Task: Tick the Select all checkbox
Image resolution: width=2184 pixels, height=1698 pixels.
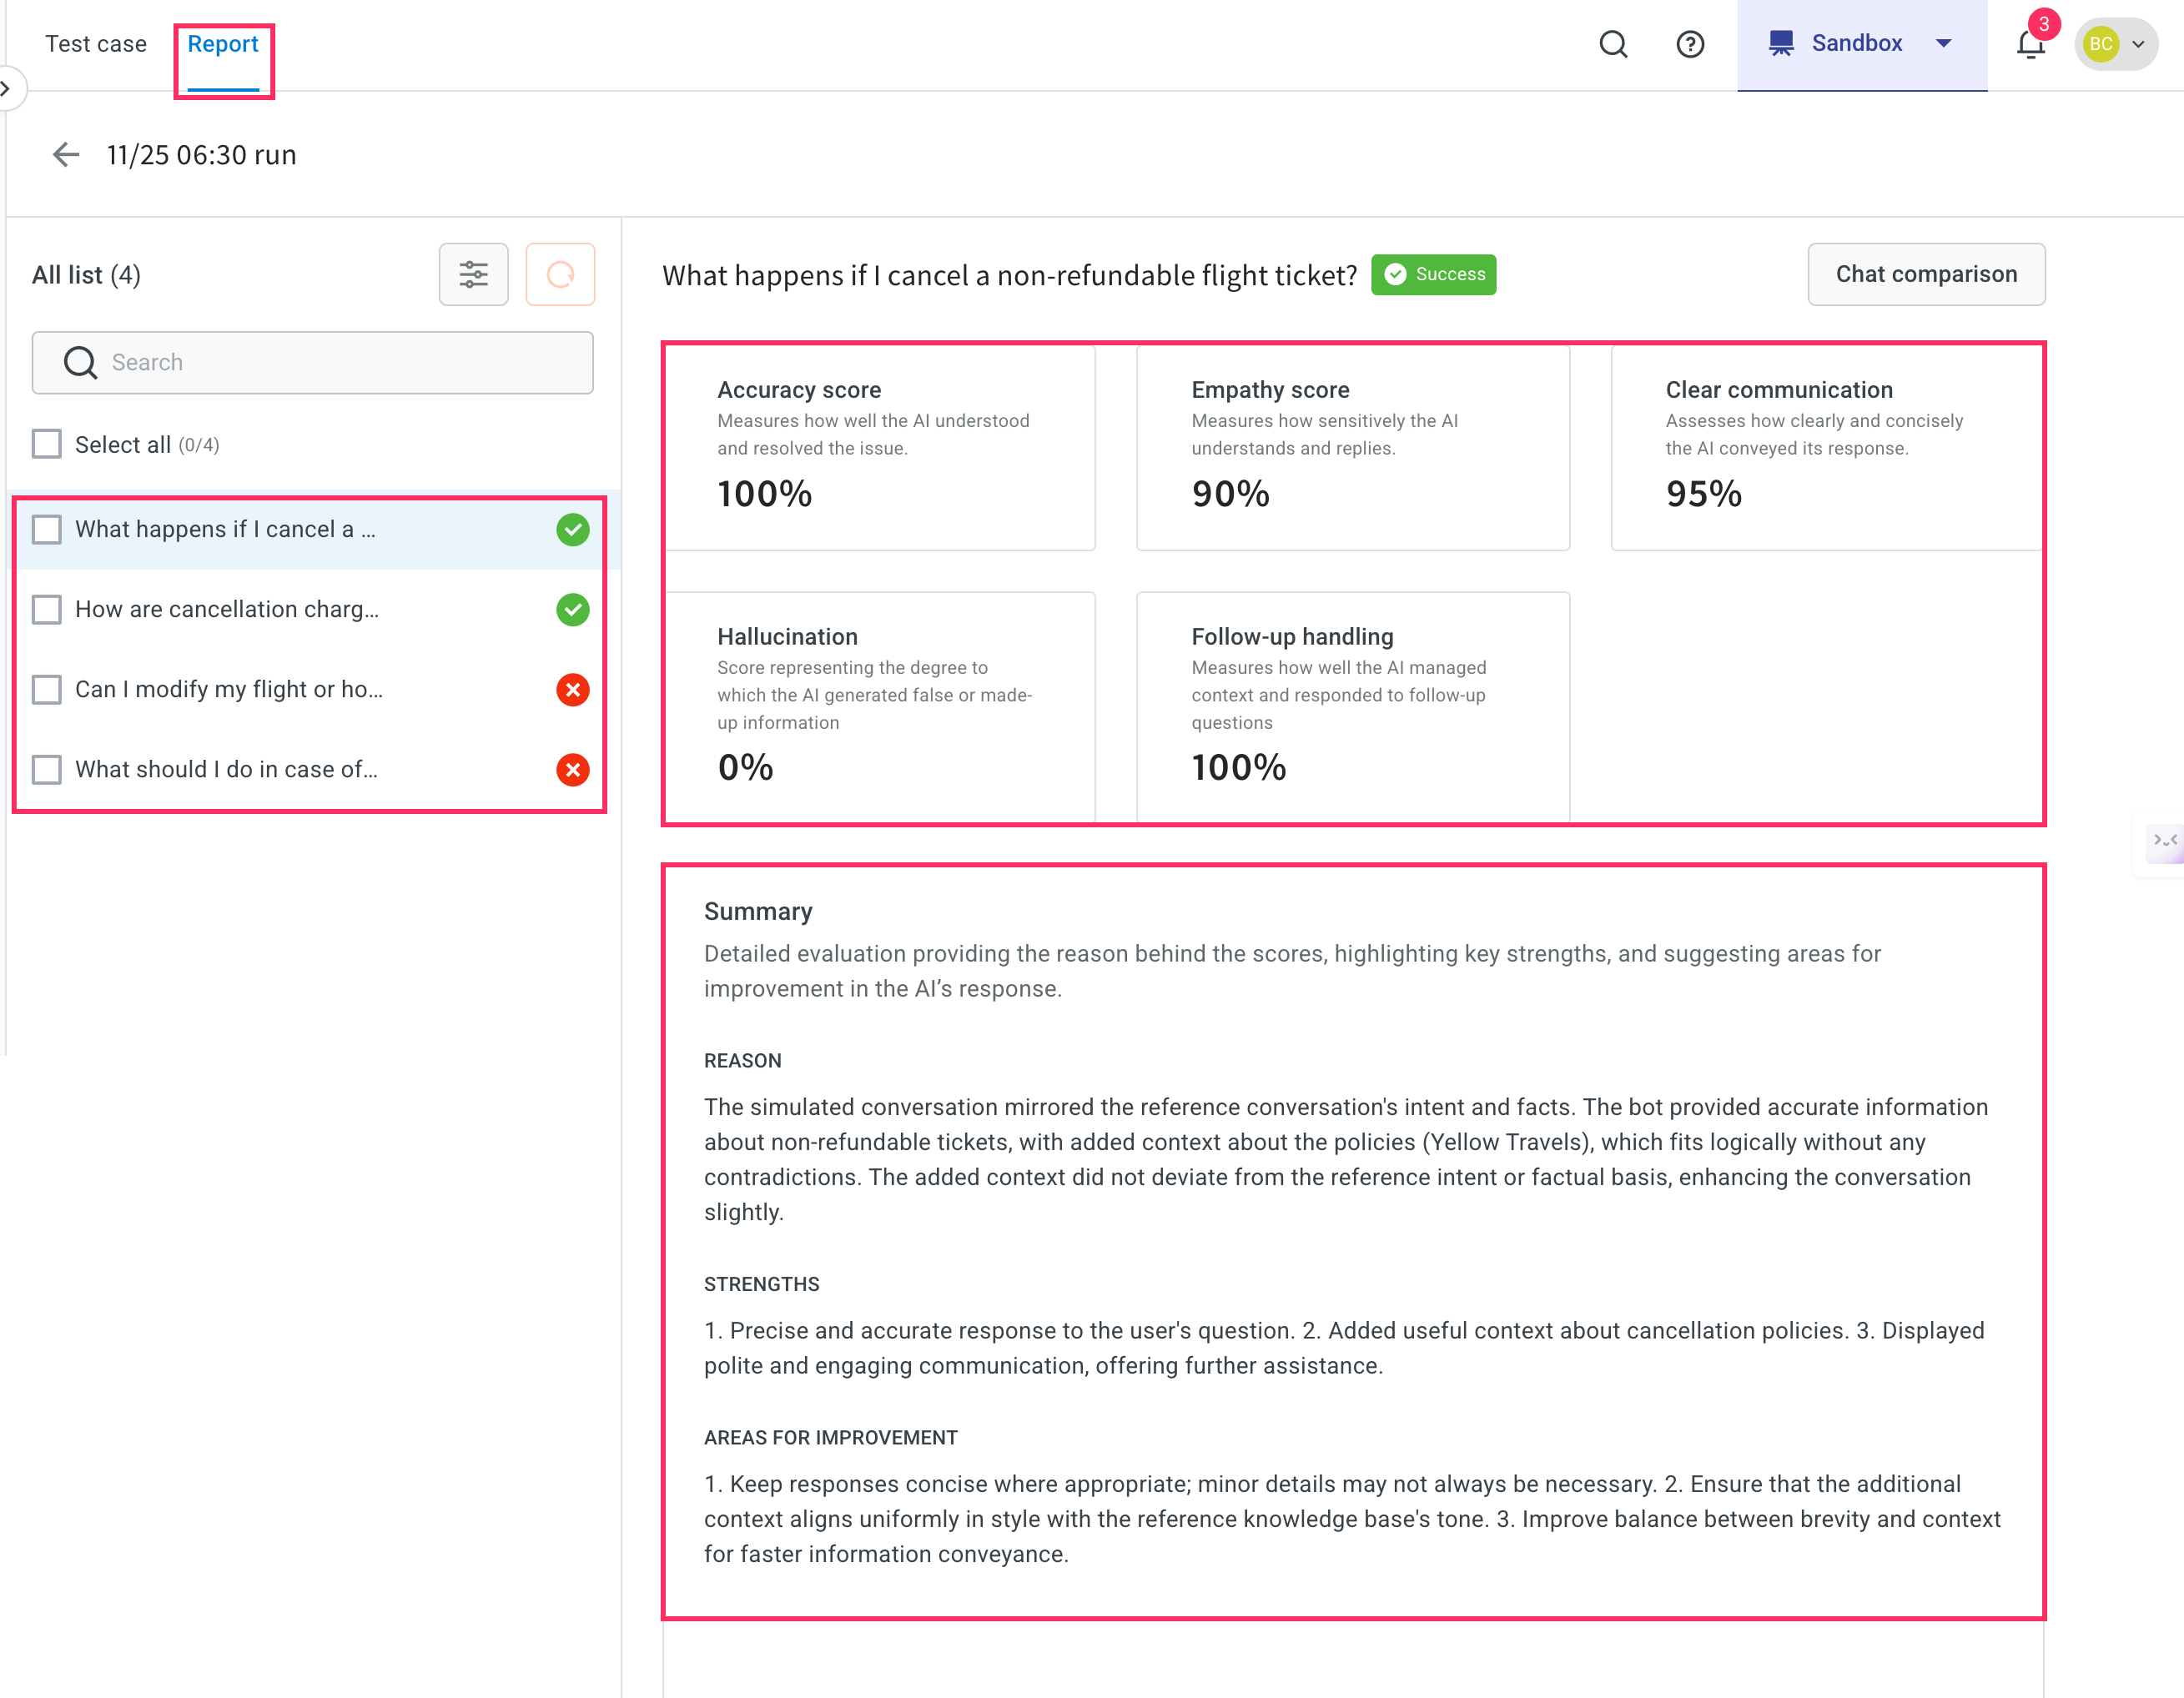Action: click(47, 444)
